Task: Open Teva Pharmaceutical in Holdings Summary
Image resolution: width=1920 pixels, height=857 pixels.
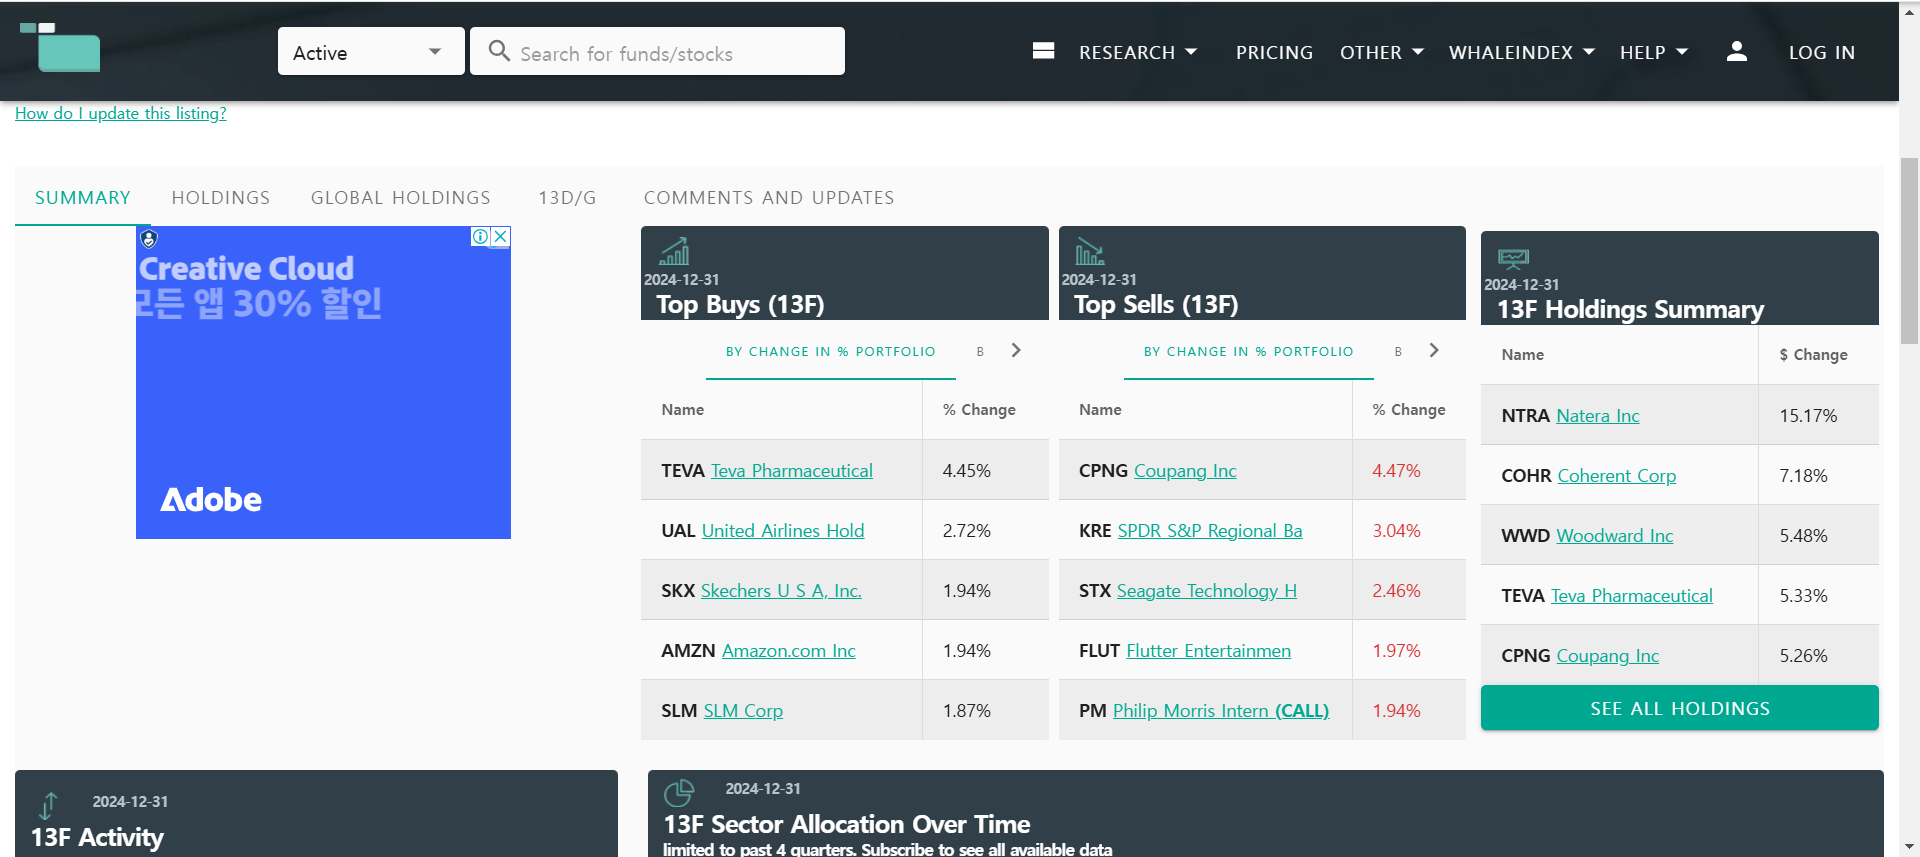Action: [x=1632, y=595]
